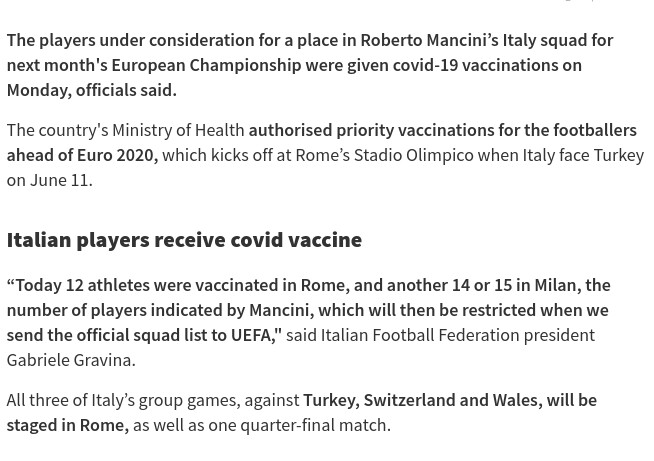Click the name "Roberto Mancini's" in lead paragraph

[429, 40]
